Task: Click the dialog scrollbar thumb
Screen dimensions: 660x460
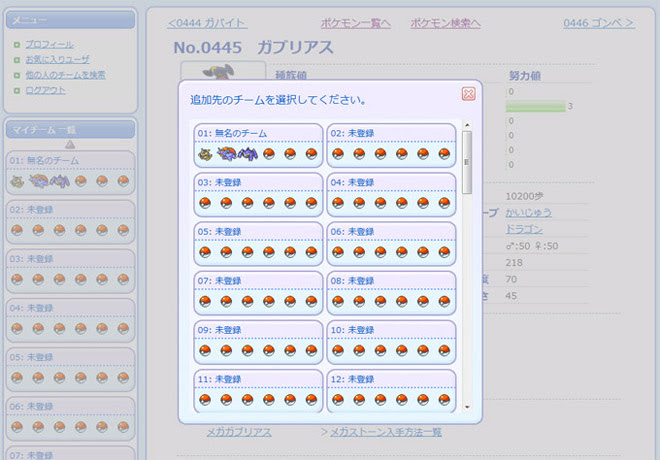Action: click(x=467, y=162)
